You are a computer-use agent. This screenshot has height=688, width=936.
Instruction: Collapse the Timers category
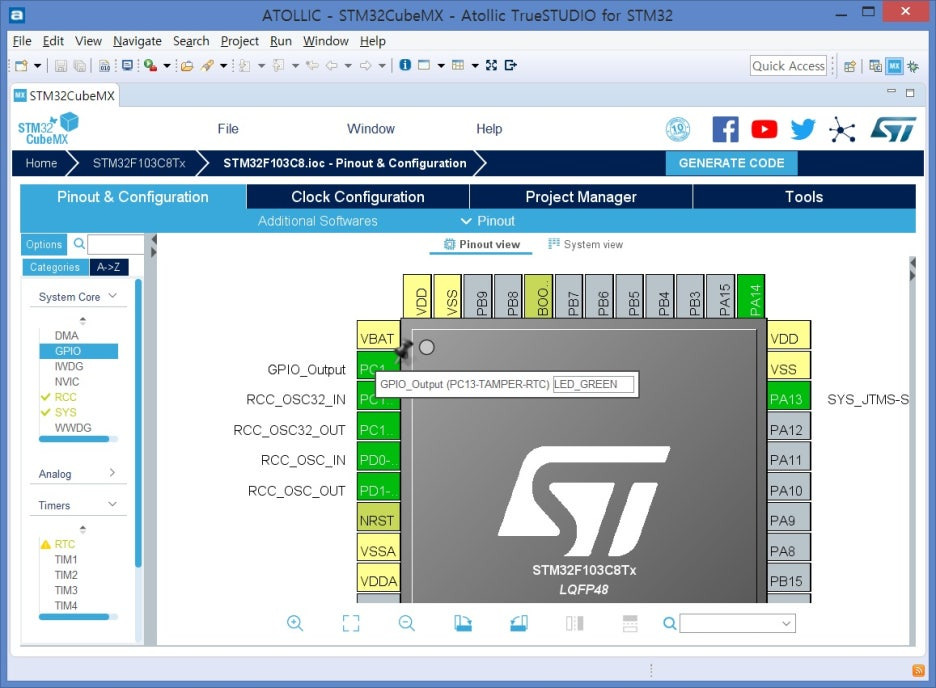coord(112,504)
